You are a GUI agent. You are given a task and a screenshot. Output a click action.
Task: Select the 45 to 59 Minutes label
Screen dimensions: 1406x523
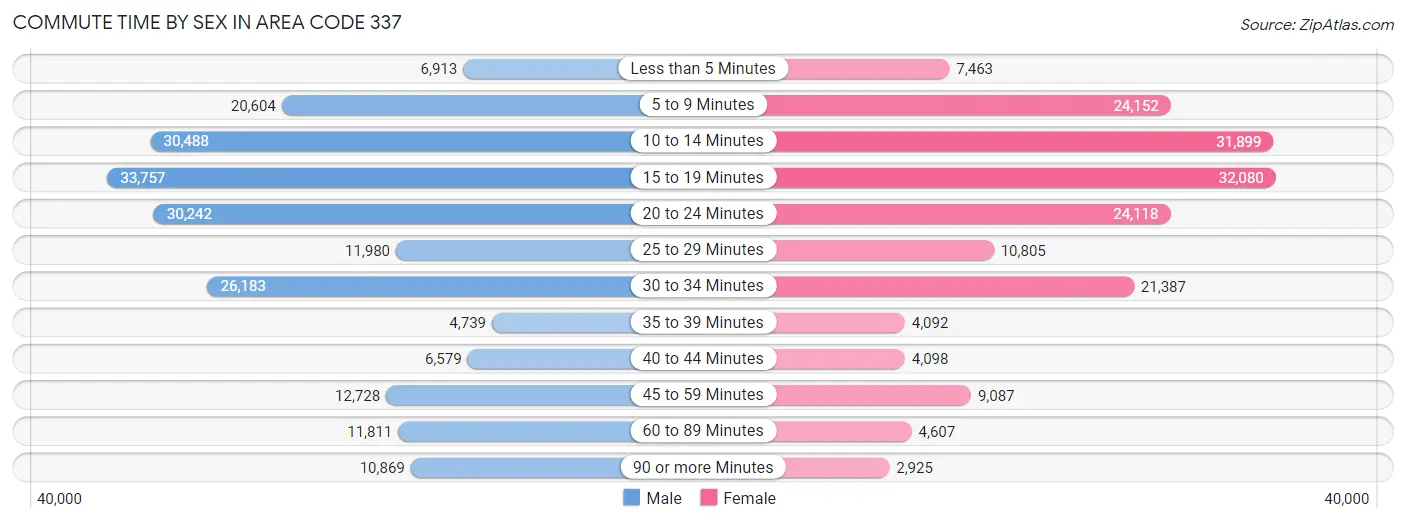coord(703,394)
